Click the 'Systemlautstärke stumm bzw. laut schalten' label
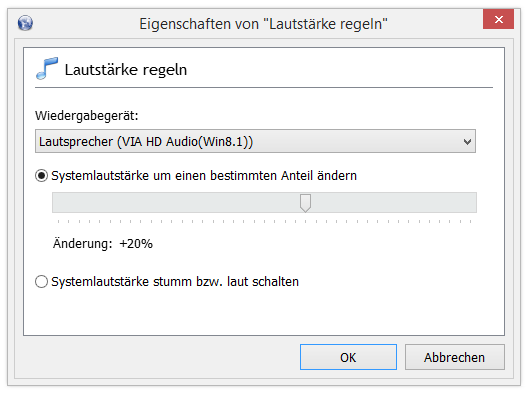The image size is (529, 394). click(175, 281)
